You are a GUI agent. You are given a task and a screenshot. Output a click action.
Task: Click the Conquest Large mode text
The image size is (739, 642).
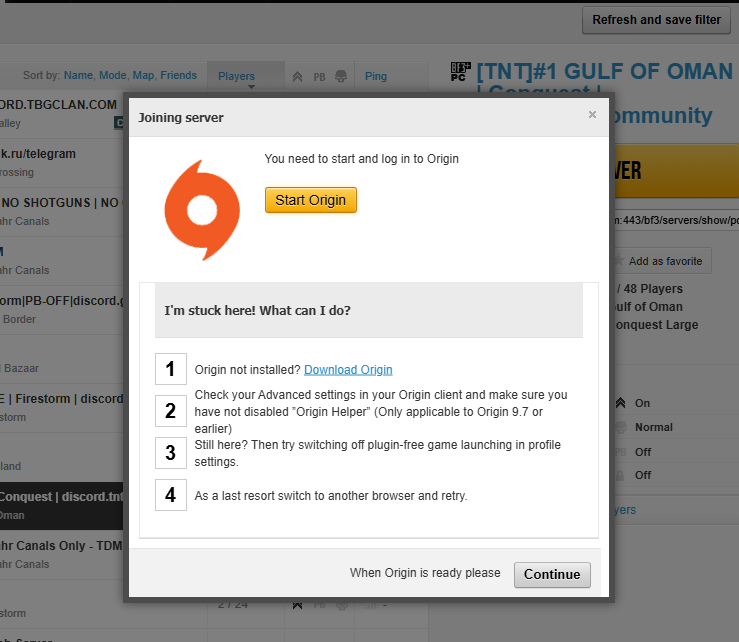point(657,325)
